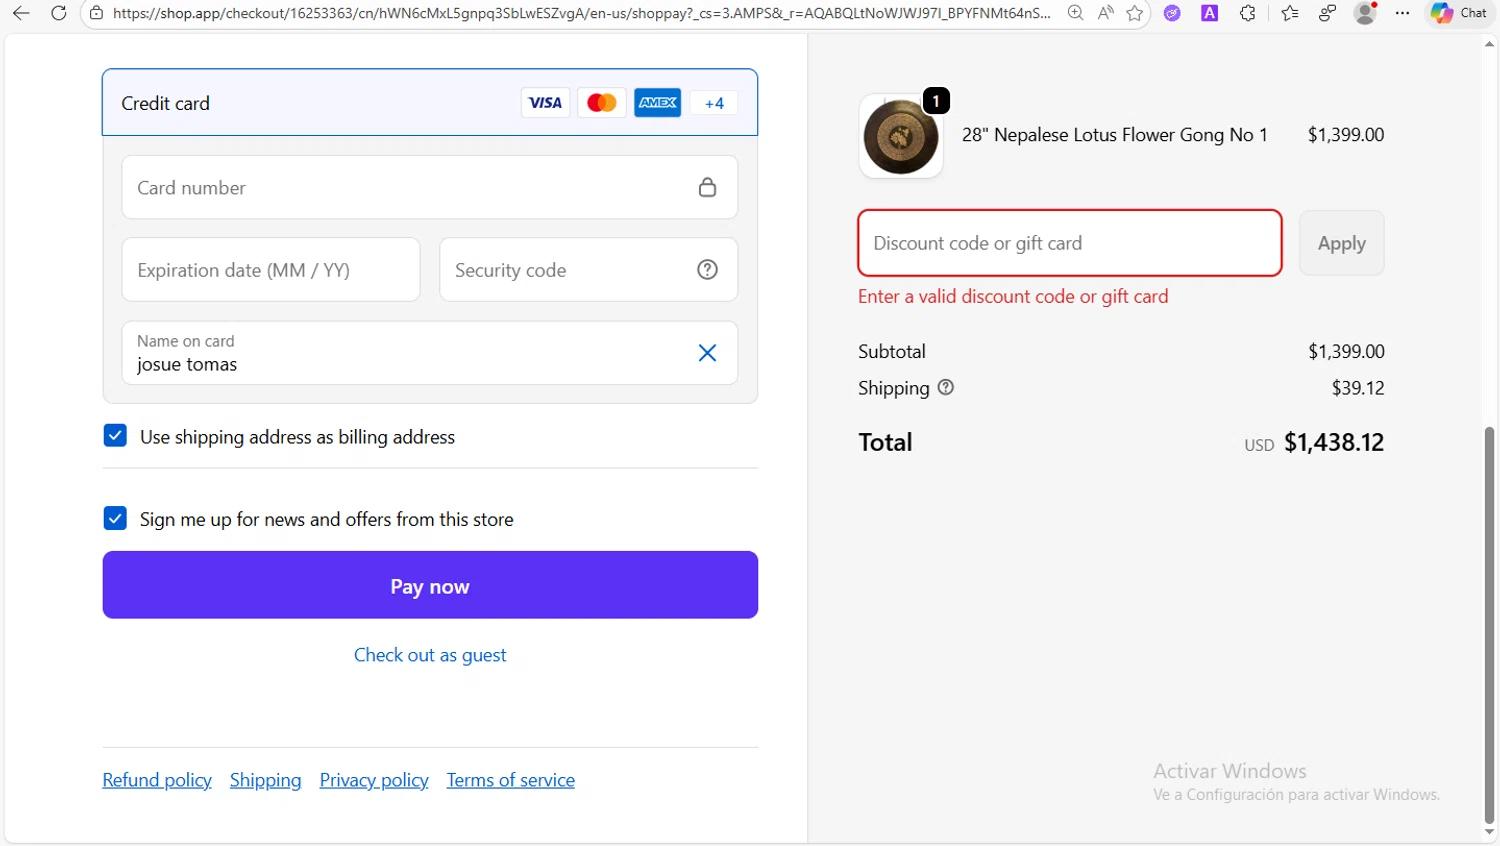Click the Apply discount button
Screen dimensions: 1500x846
pyautogui.click(x=1341, y=243)
